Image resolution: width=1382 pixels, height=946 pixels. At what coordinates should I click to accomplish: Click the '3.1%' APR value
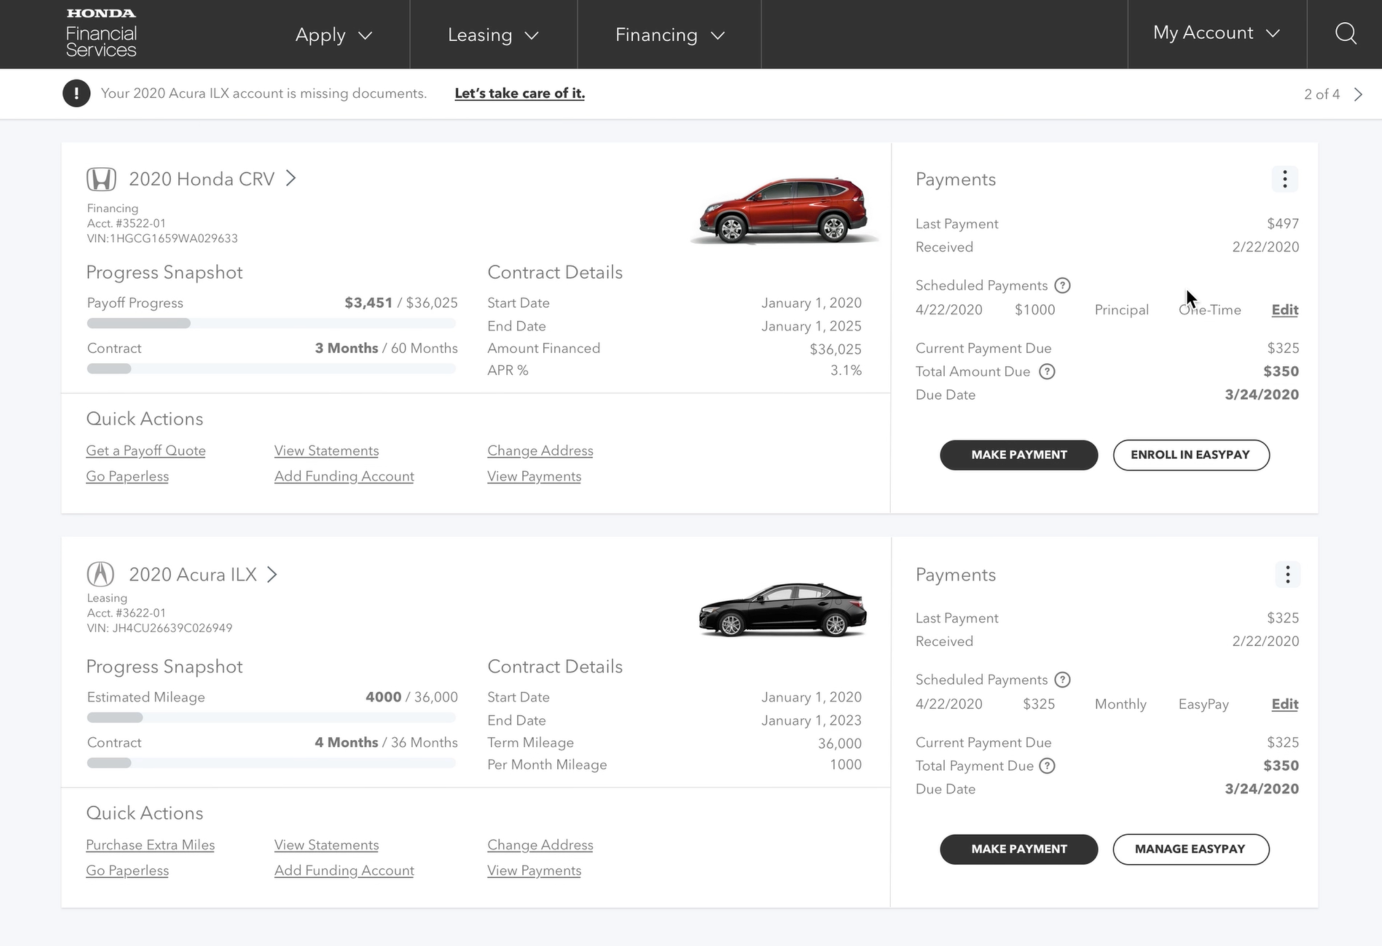[x=846, y=370]
